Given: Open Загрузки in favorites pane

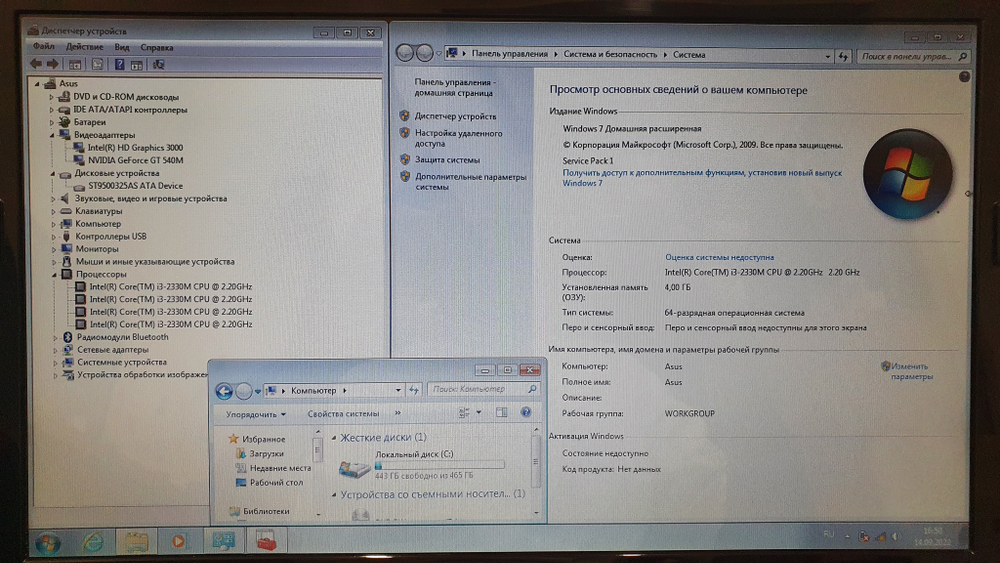Looking at the screenshot, I should click(x=267, y=453).
